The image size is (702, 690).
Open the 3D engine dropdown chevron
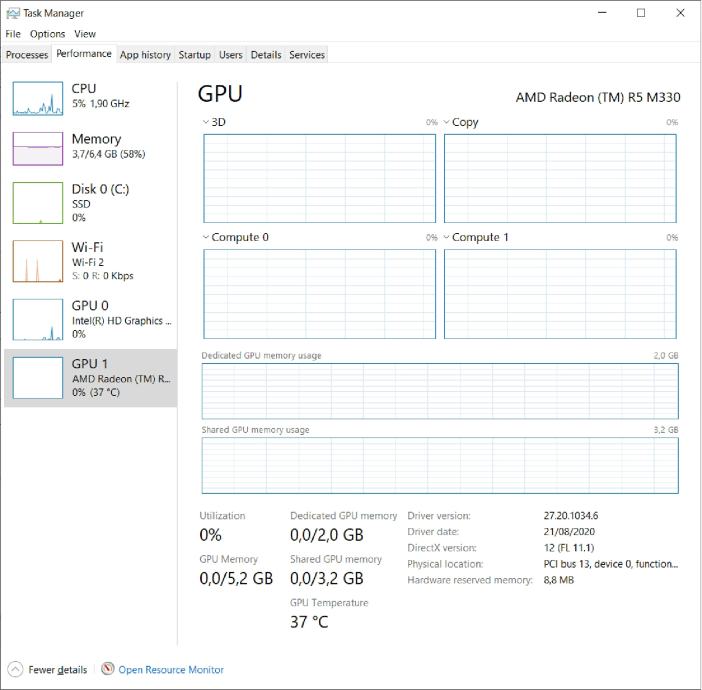(205, 122)
